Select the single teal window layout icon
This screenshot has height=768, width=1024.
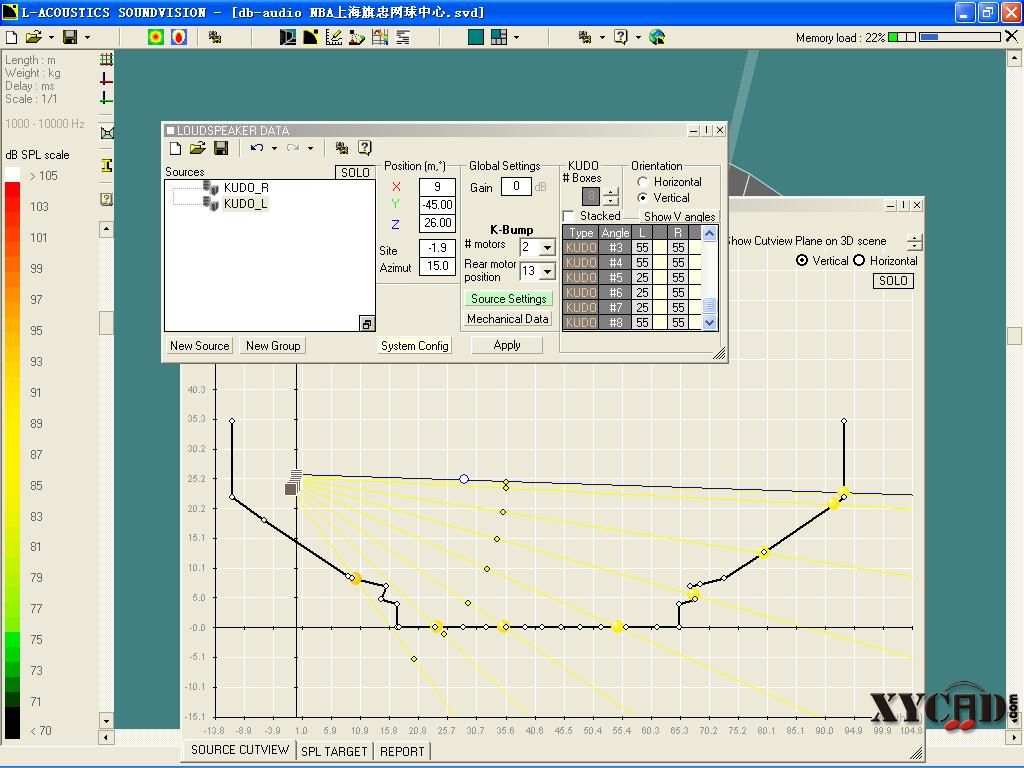coord(476,37)
